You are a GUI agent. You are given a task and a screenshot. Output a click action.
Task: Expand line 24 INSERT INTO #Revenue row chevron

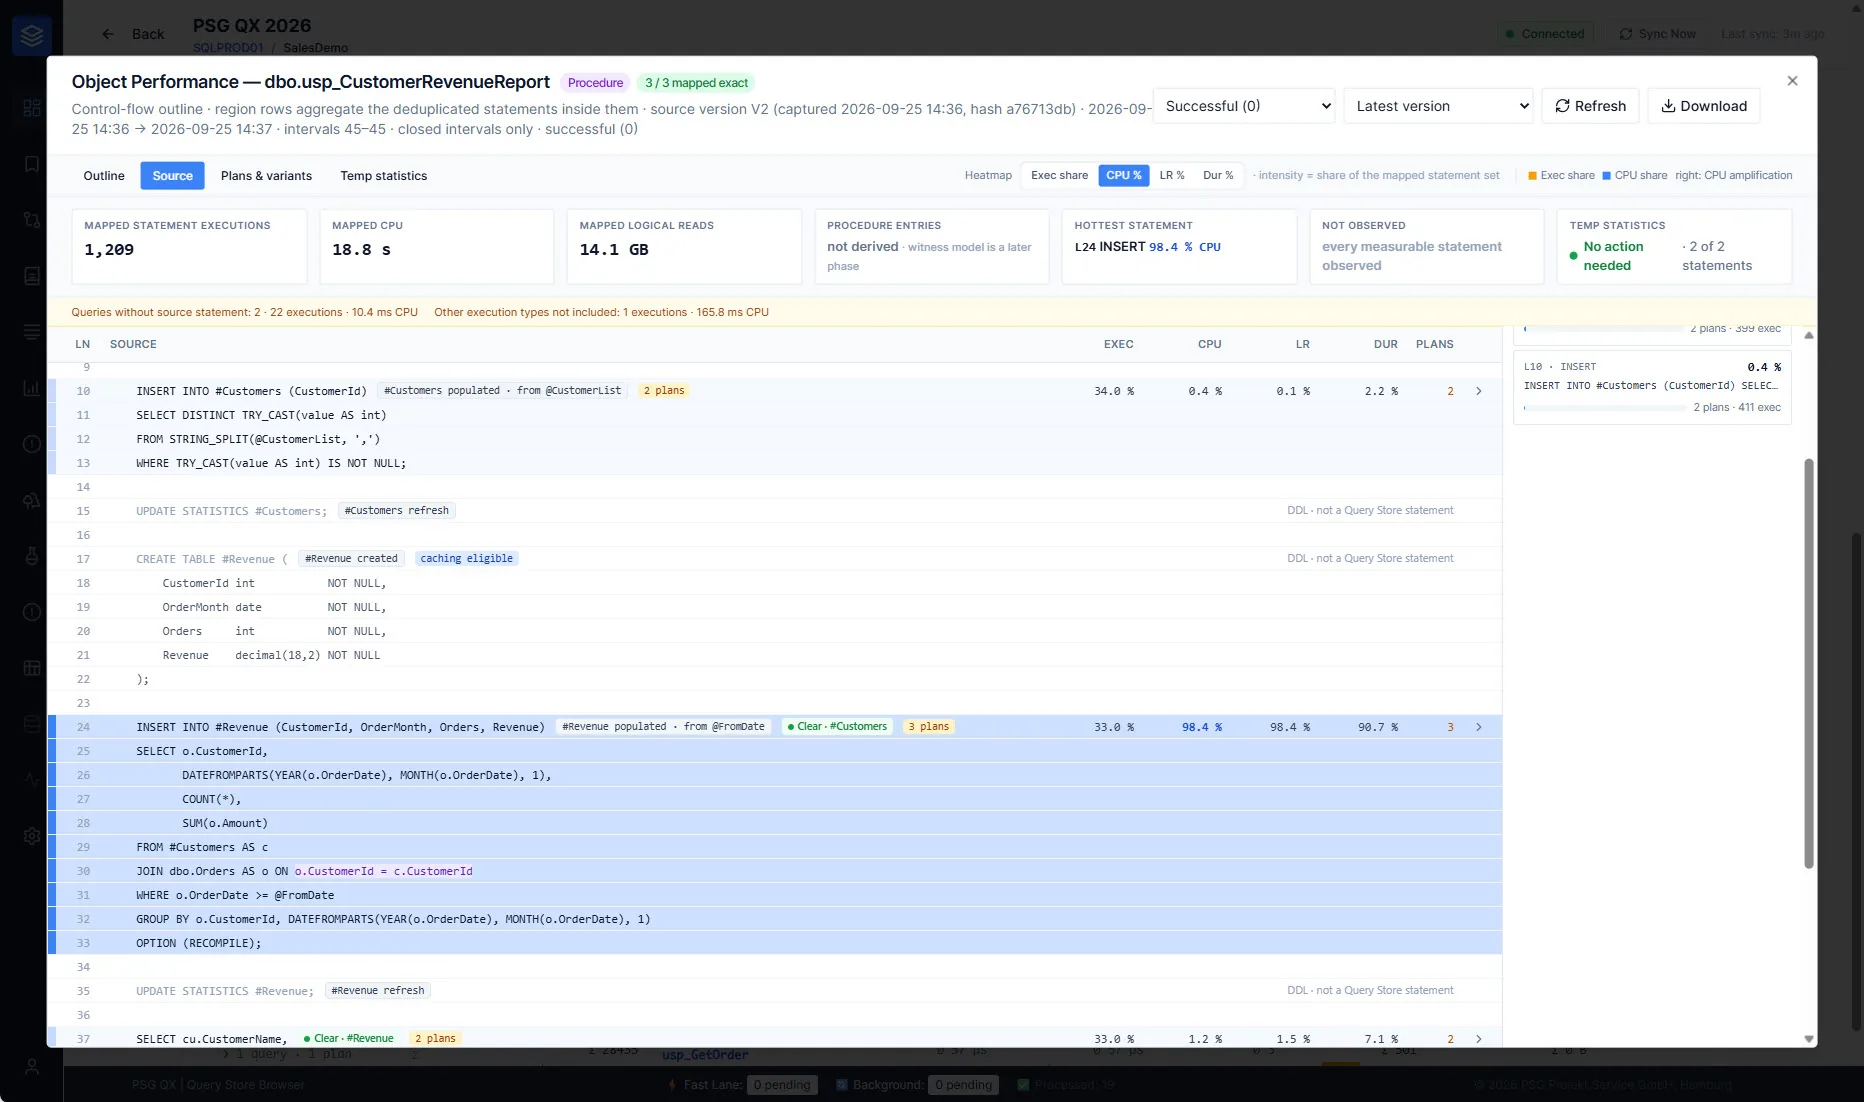(x=1479, y=727)
